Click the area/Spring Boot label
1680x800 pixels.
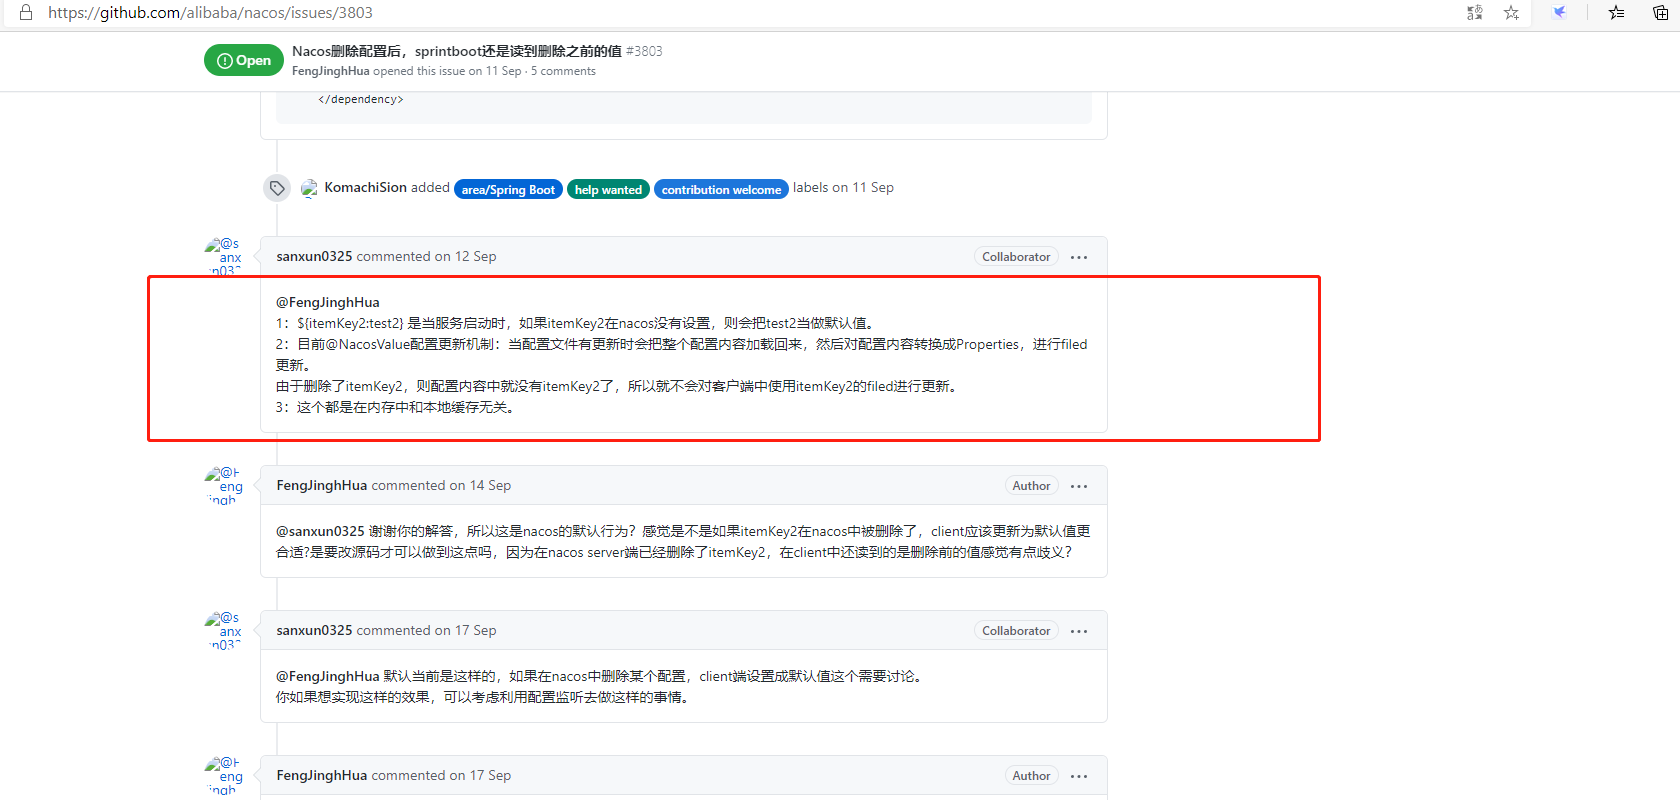[508, 189]
